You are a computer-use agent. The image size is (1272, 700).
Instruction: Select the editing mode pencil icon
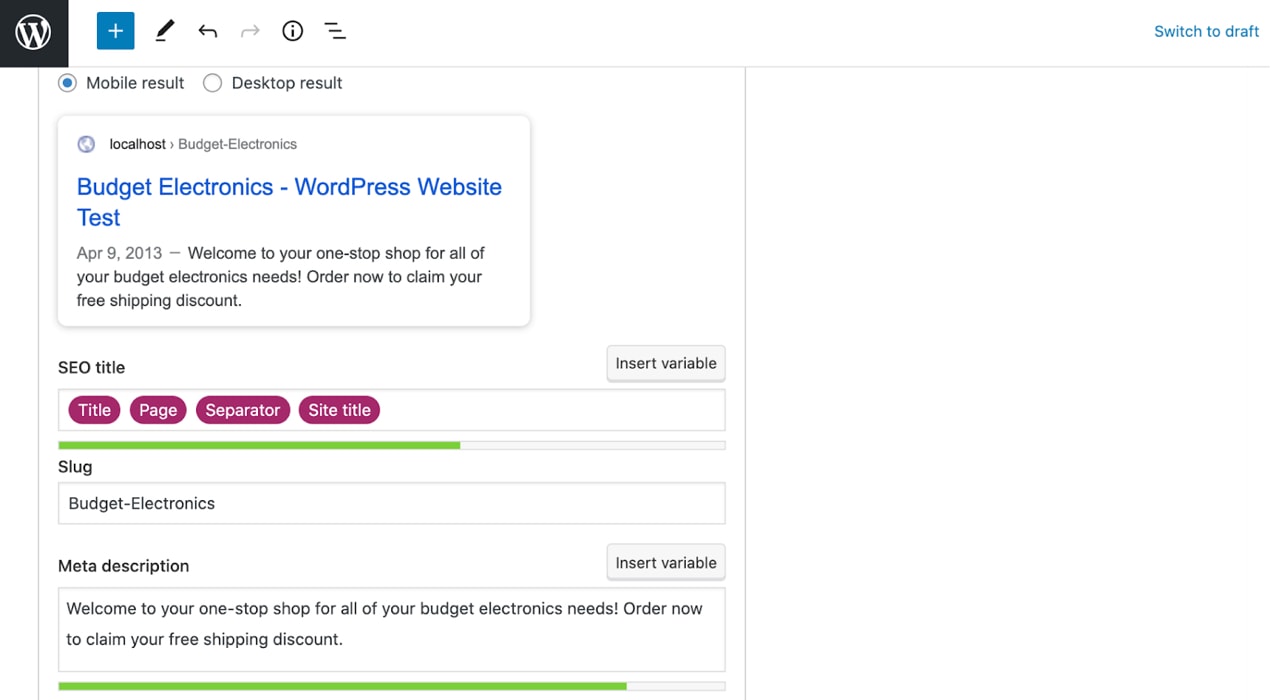tap(164, 31)
